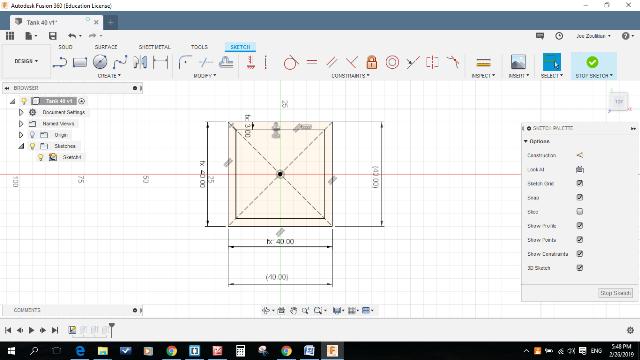Open the data panel grid icon
The width and height of the screenshot is (640, 360).
point(10,36)
